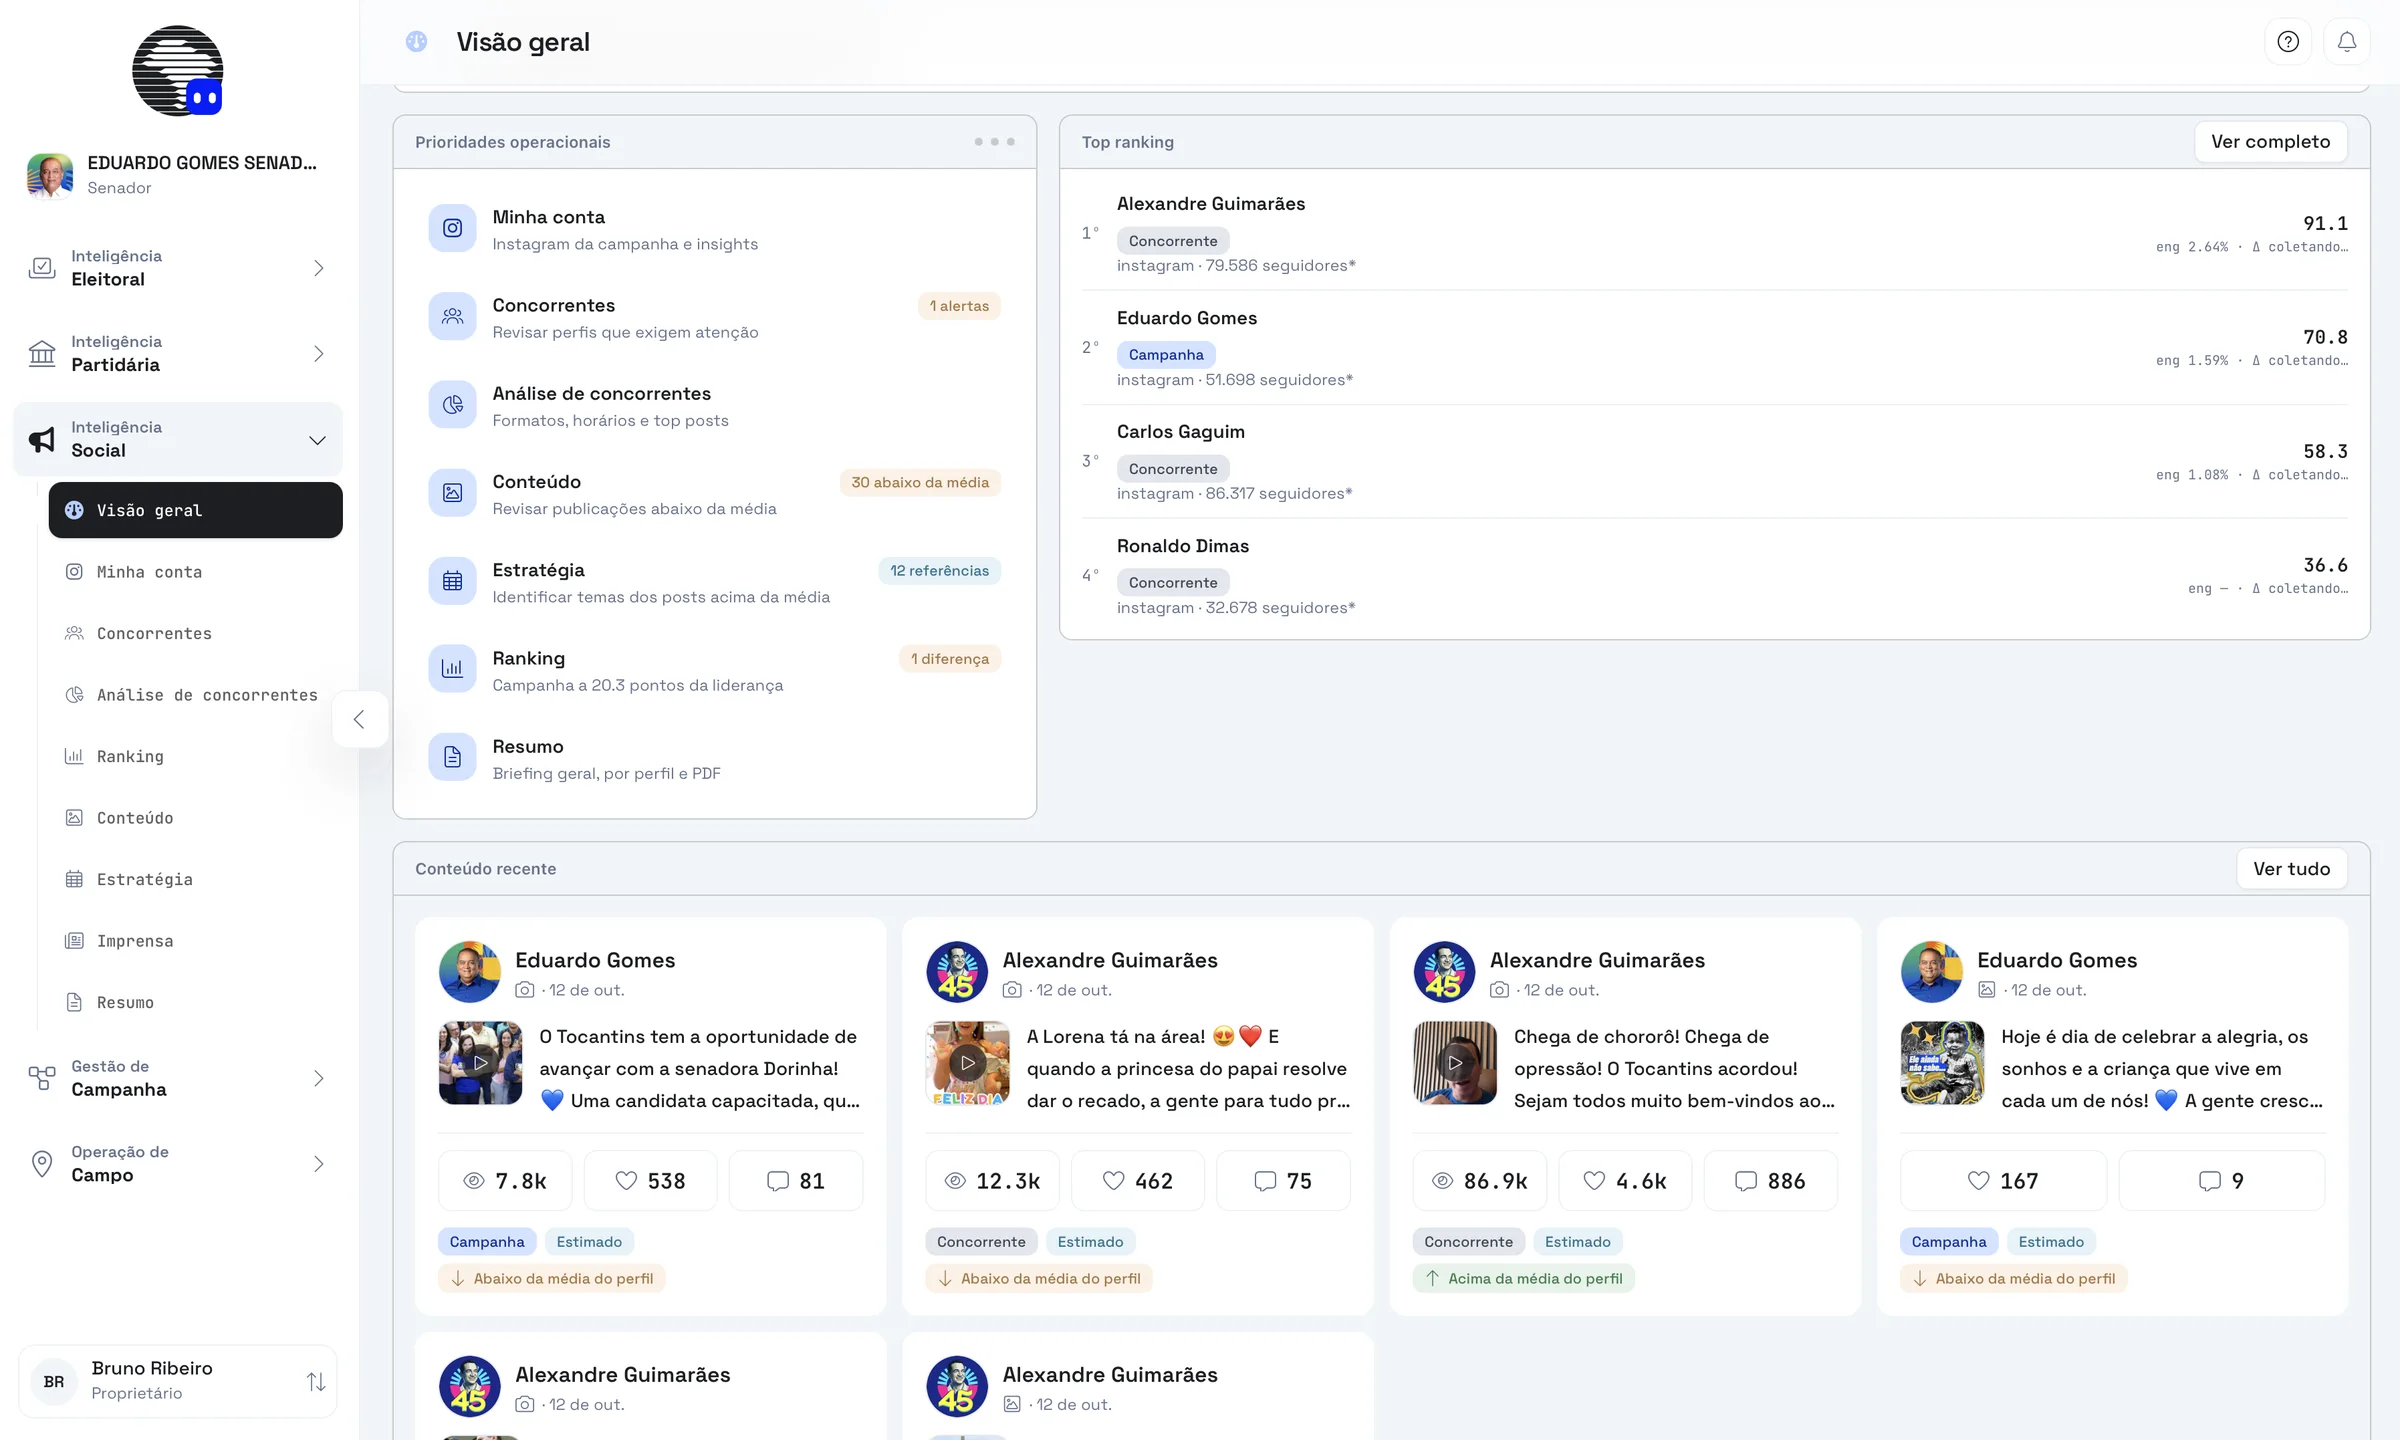Screen dimensions: 2400x1440
Task: Play the Chega de chororô video thumbnail
Action: 1455,1063
